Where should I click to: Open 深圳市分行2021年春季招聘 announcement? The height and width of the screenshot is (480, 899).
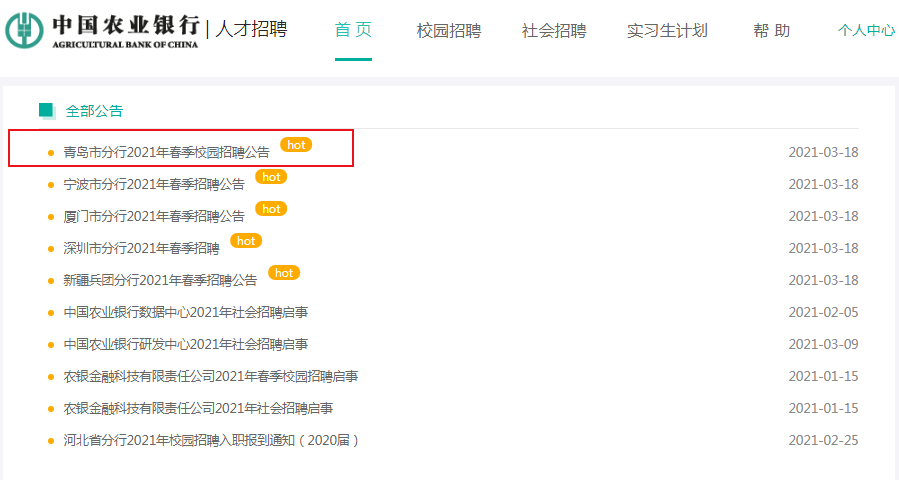click(141, 248)
